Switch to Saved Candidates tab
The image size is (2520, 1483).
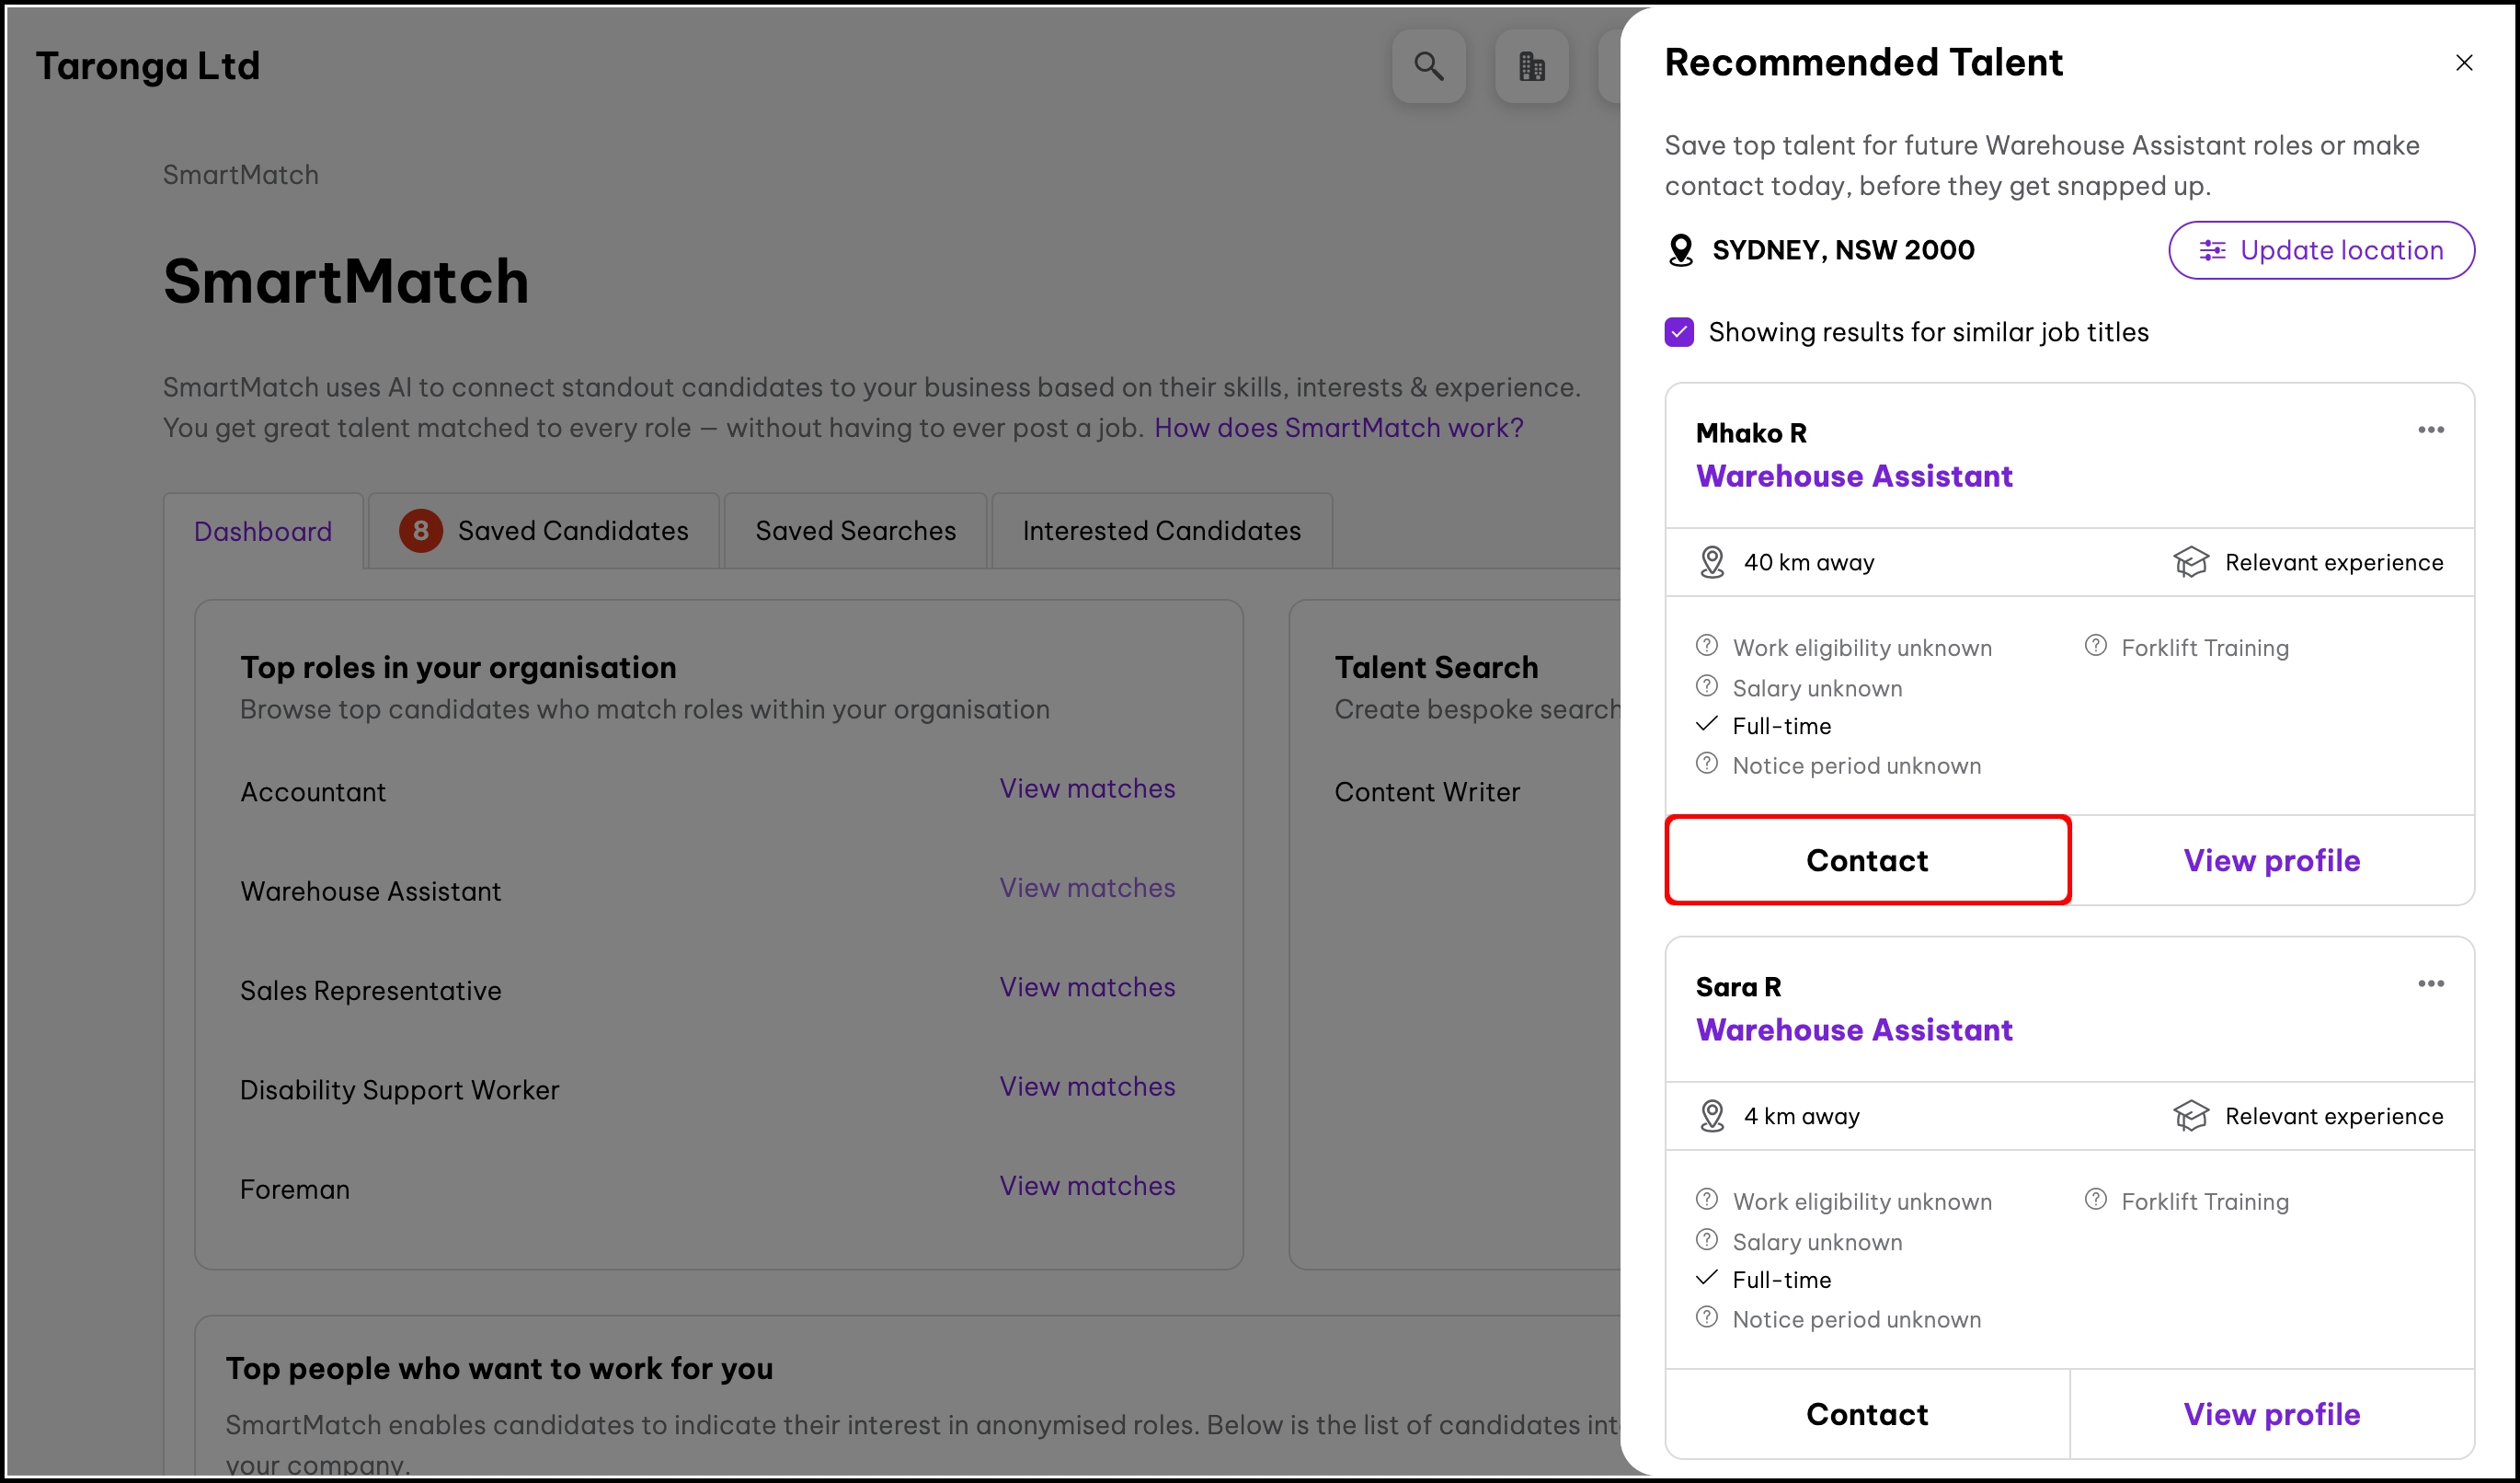(x=544, y=531)
